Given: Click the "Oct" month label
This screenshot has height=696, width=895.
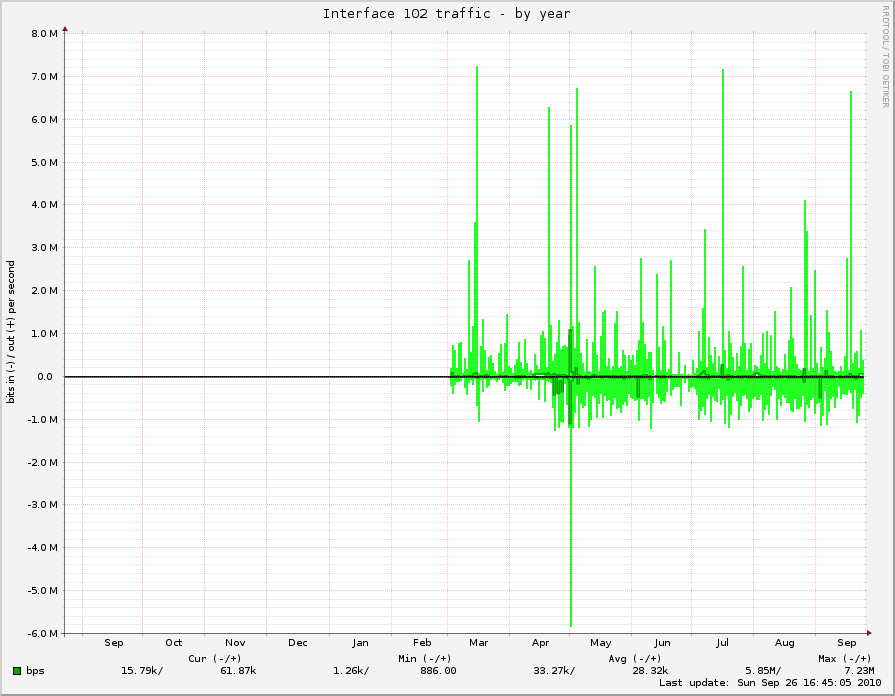Looking at the screenshot, I should pyautogui.click(x=174, y=643).
